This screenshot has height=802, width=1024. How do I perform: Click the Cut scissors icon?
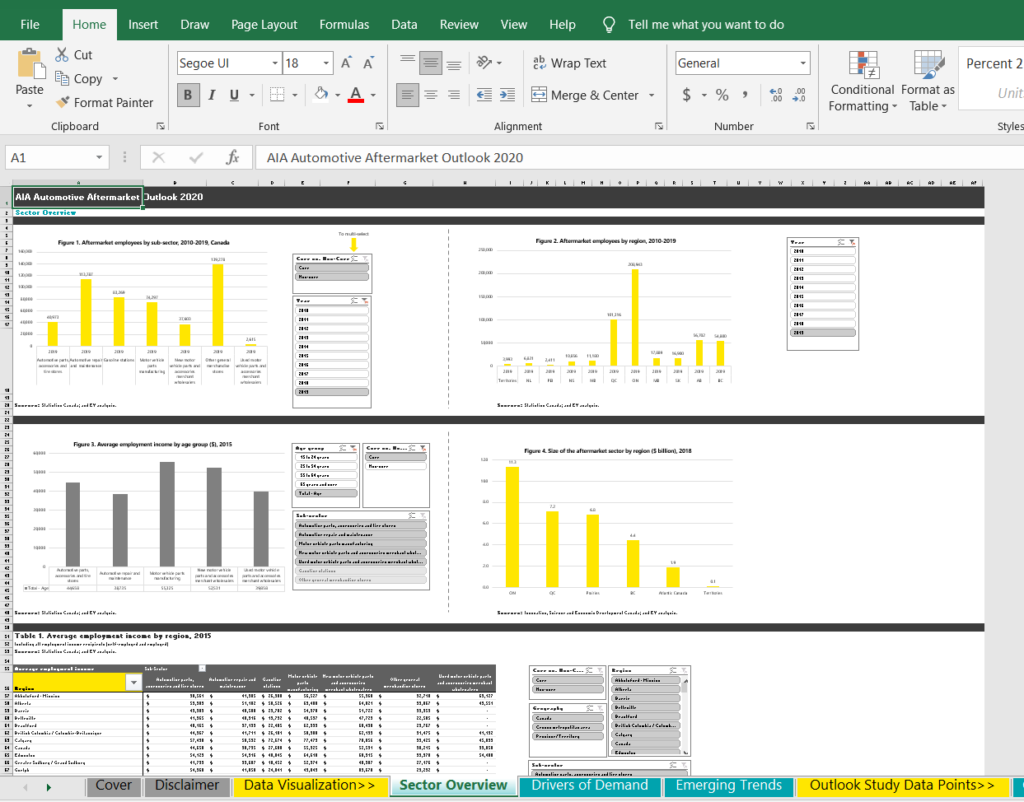pos(62,55)
